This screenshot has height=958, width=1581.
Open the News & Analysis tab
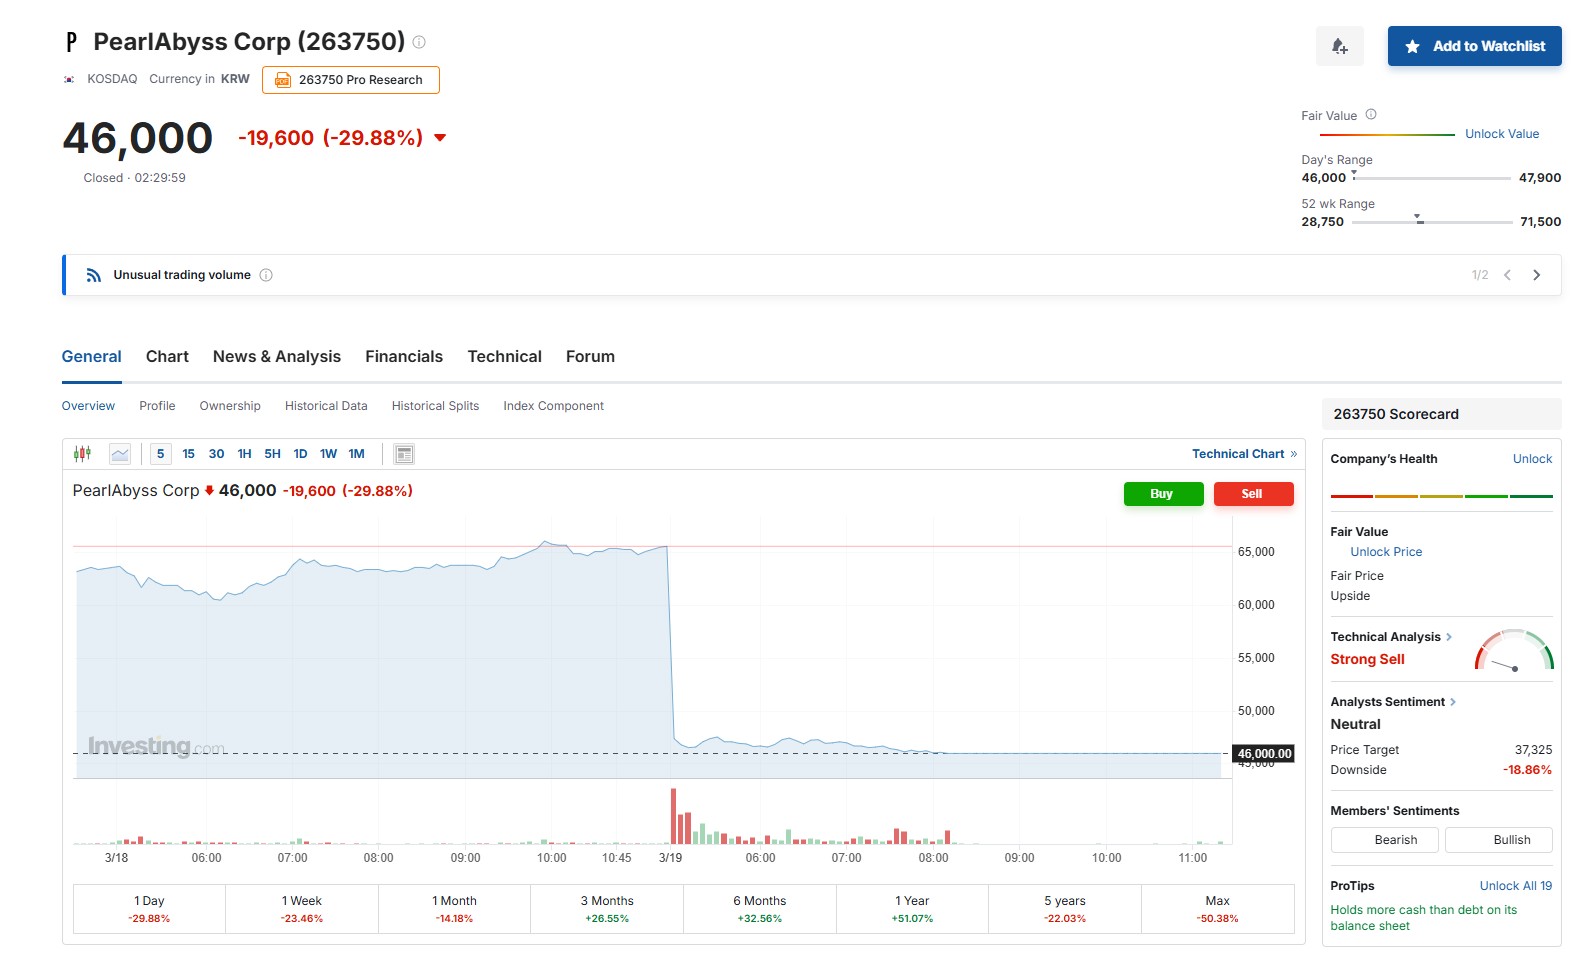coord(277,357)
